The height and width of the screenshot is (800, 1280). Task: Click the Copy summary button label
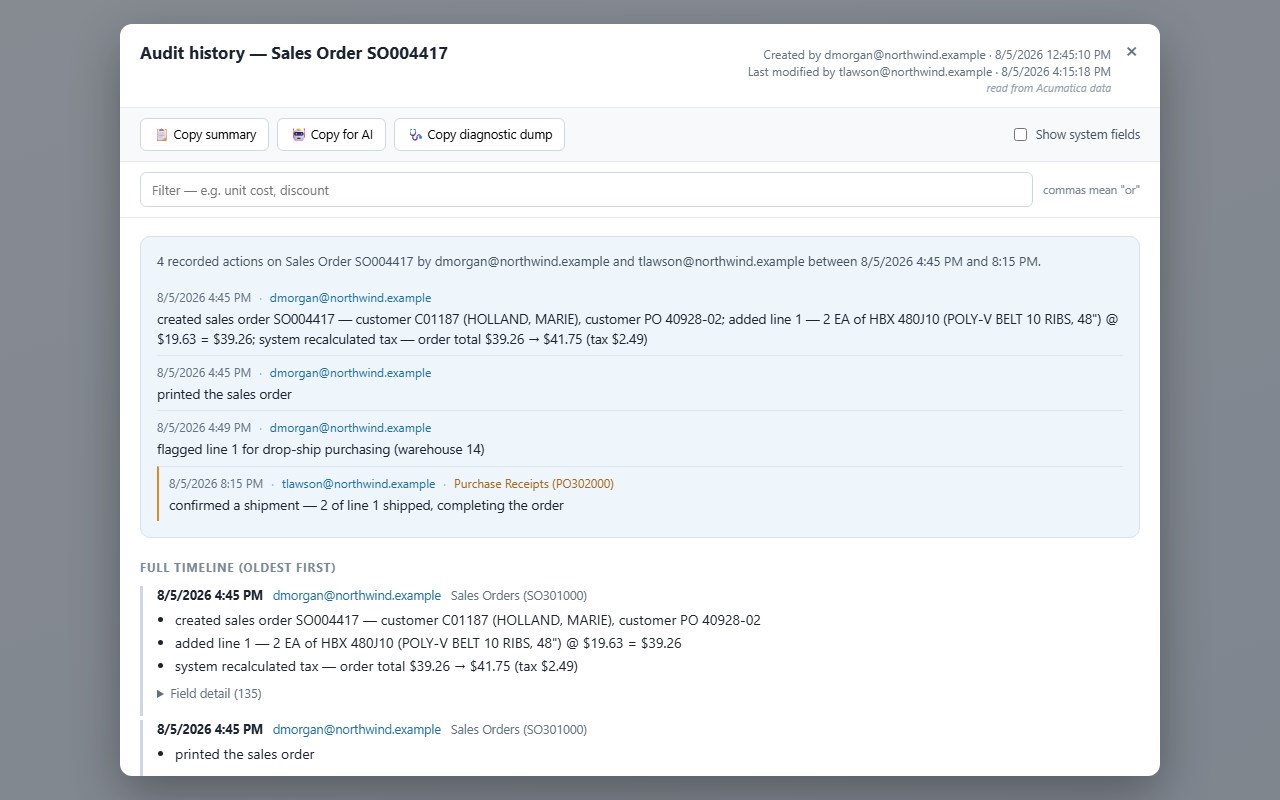[x=215, y=135]
